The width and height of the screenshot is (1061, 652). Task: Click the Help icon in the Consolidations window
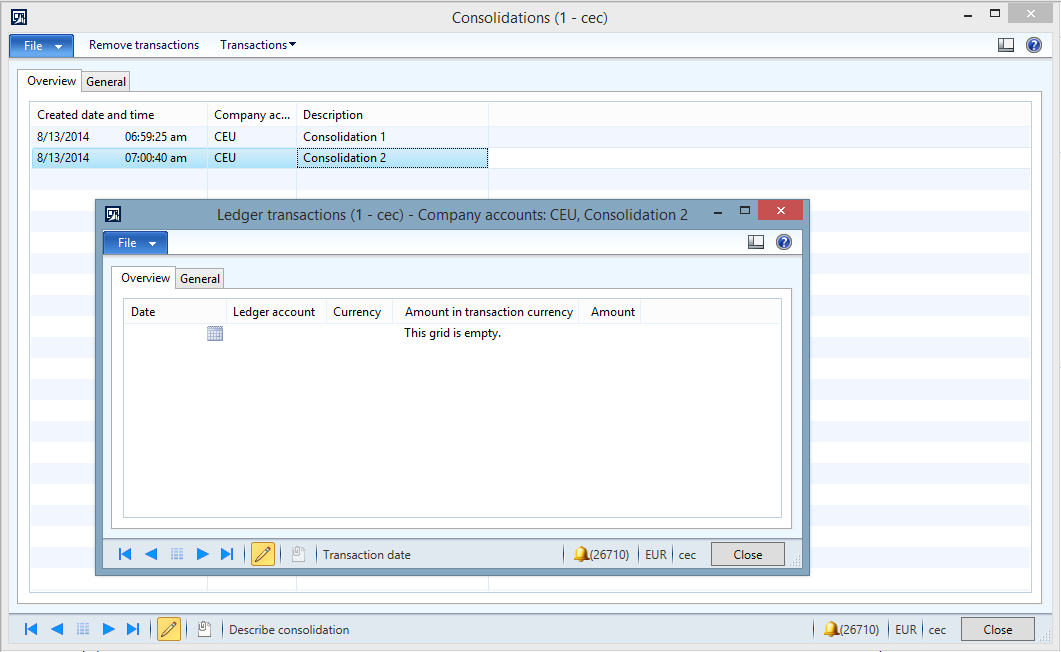[x=1034, y=45]
